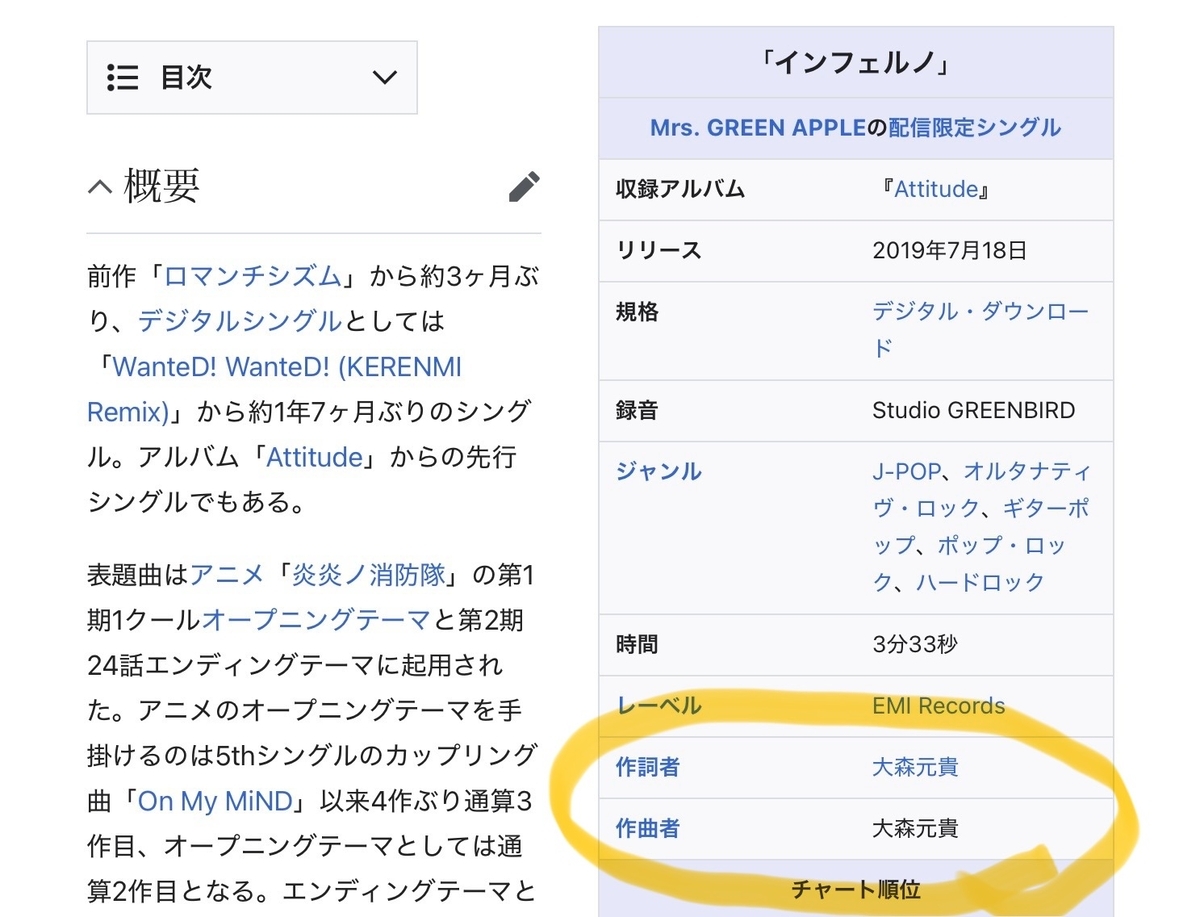
Task: Click the 作詞者 infobox label link
Action: (647, 768)
